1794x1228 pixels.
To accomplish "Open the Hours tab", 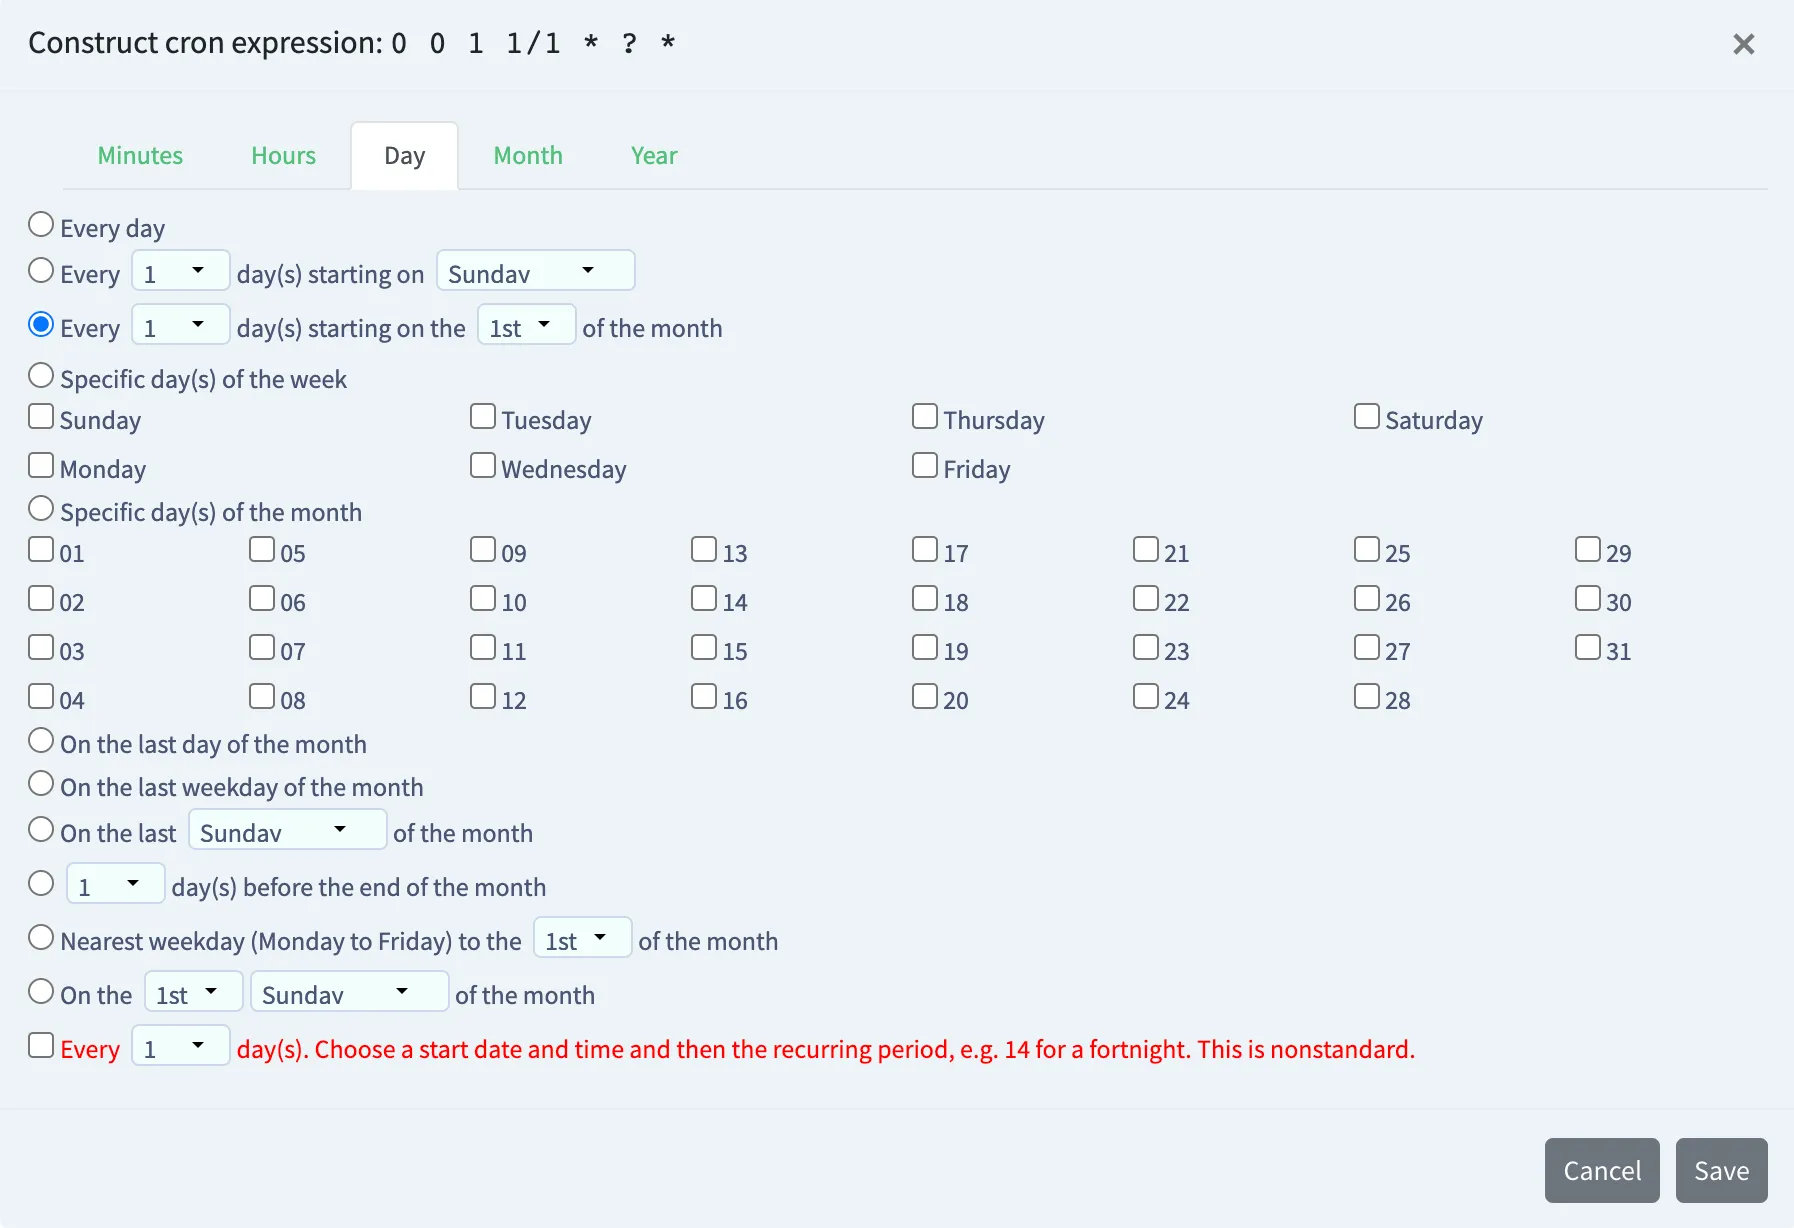I will pos(283,155).
